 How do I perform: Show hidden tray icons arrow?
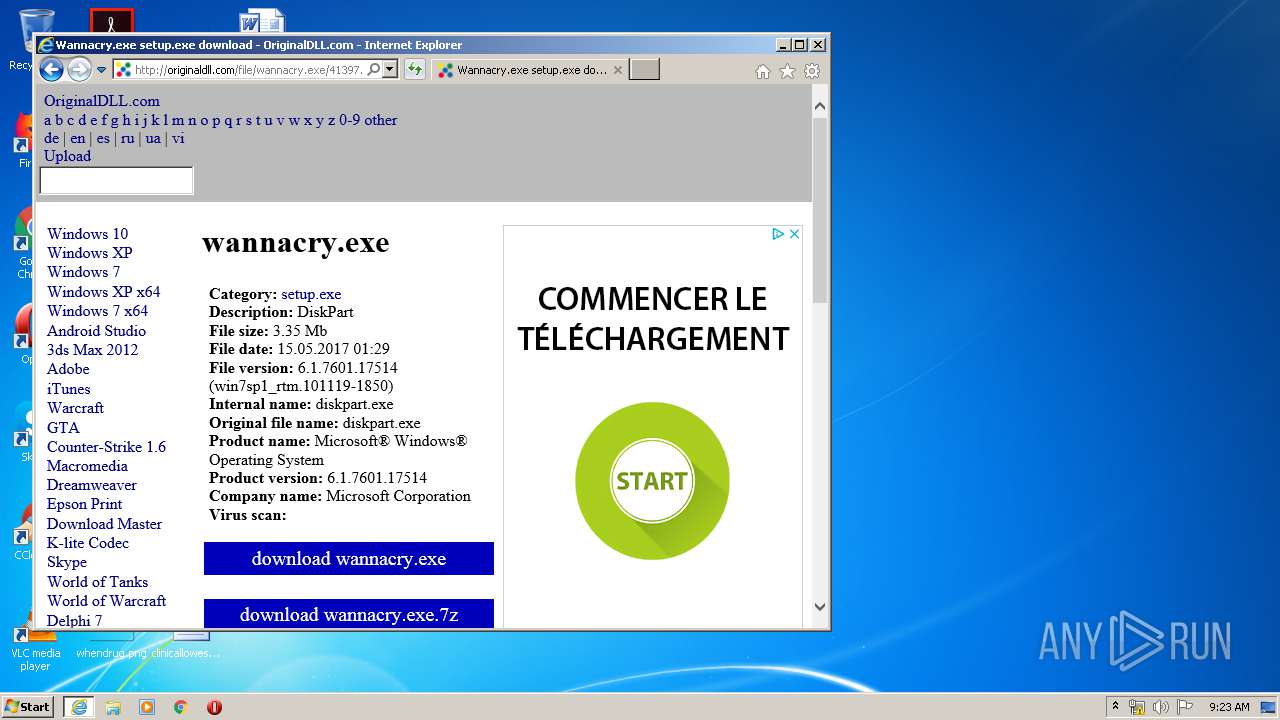1116,707
